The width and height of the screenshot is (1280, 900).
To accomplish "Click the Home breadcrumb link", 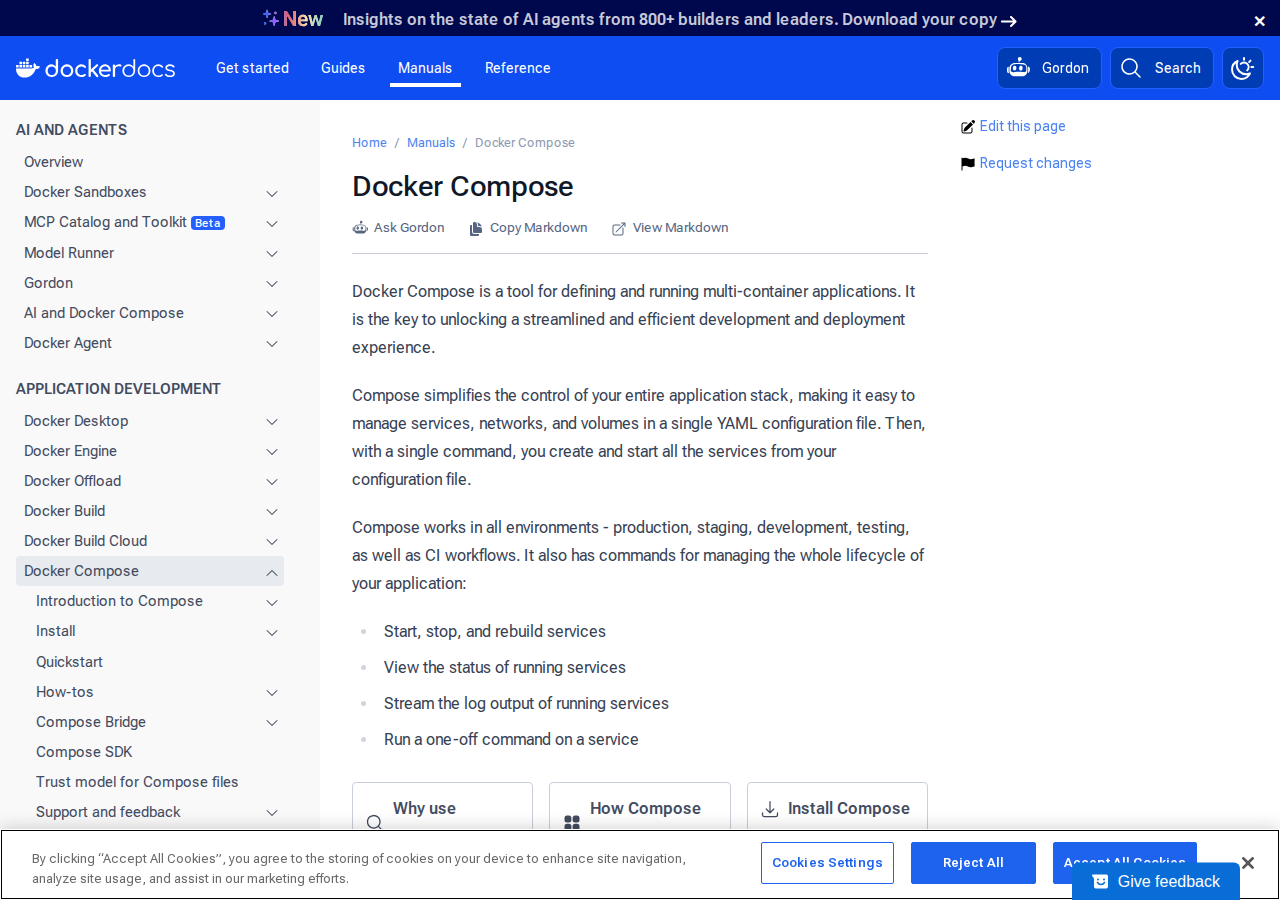I will [x=369, y=143].
